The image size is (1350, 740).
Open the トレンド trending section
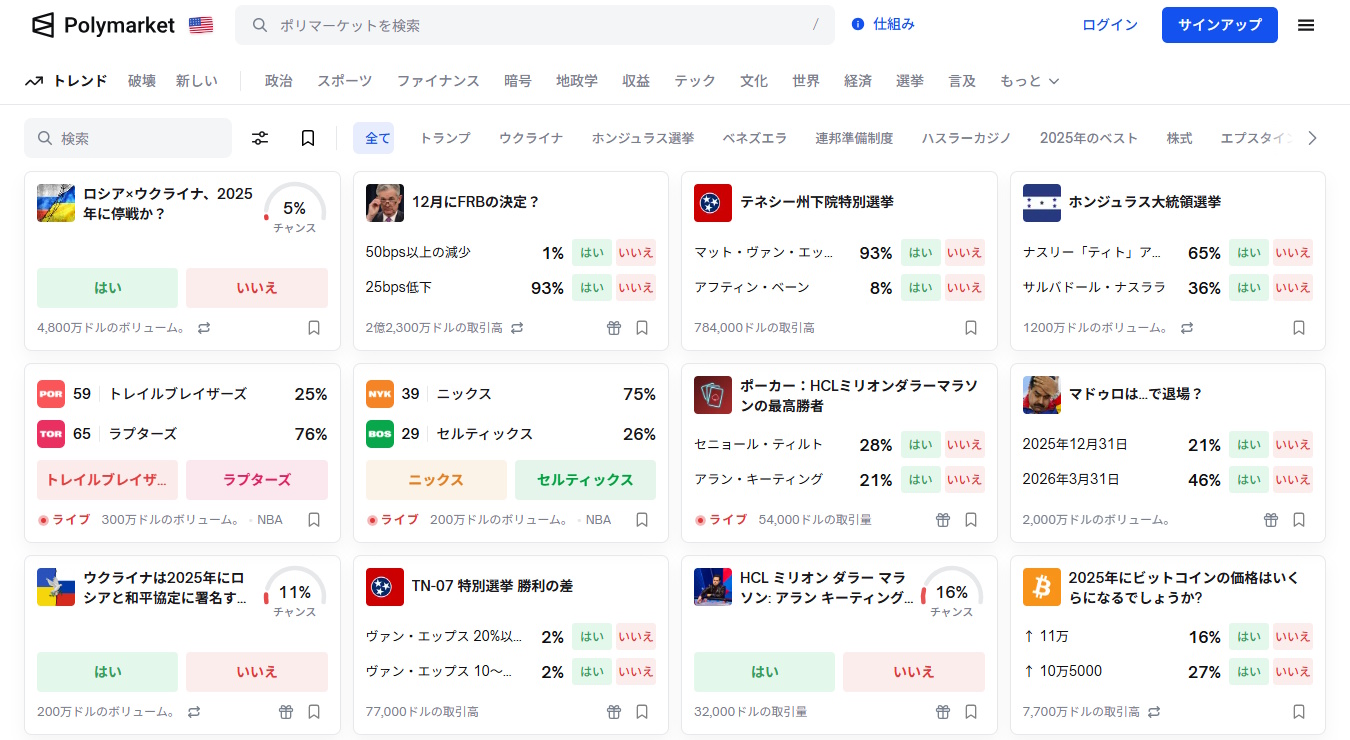pos(66,81)
